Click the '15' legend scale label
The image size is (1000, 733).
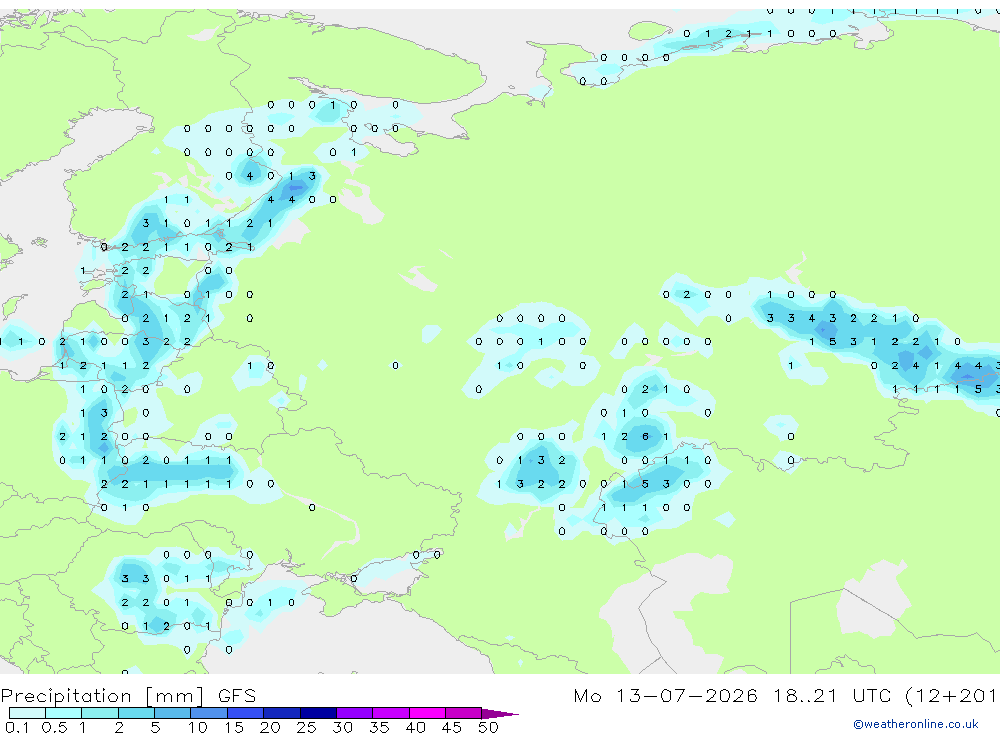pos(234,727)
